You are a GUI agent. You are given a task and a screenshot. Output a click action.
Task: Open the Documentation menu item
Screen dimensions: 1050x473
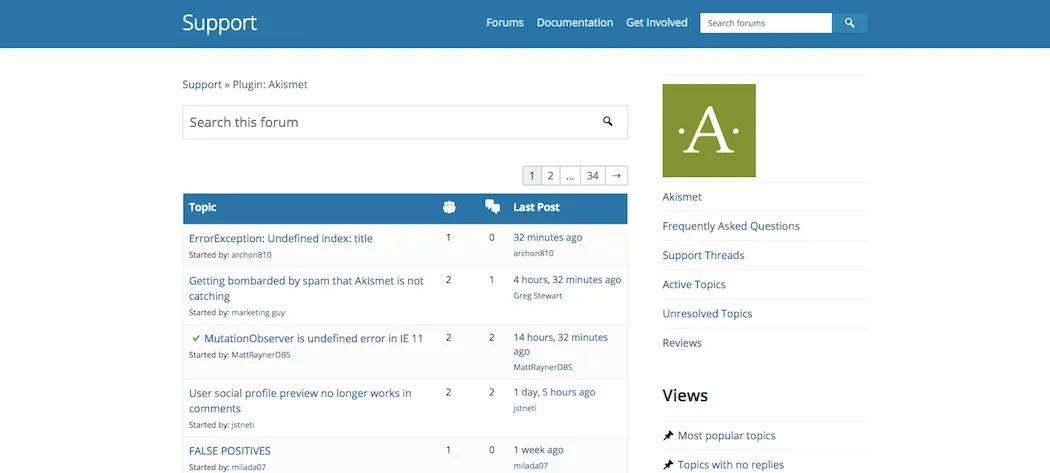575,23
